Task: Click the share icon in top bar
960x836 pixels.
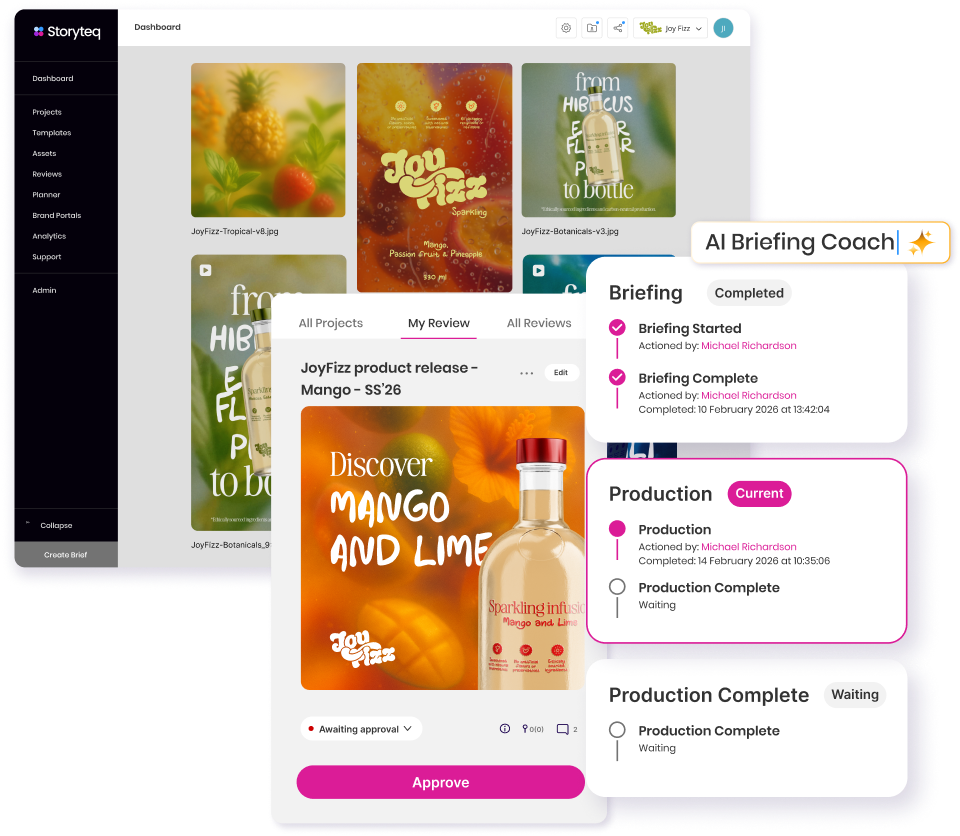Action: [x=619, y=28]
